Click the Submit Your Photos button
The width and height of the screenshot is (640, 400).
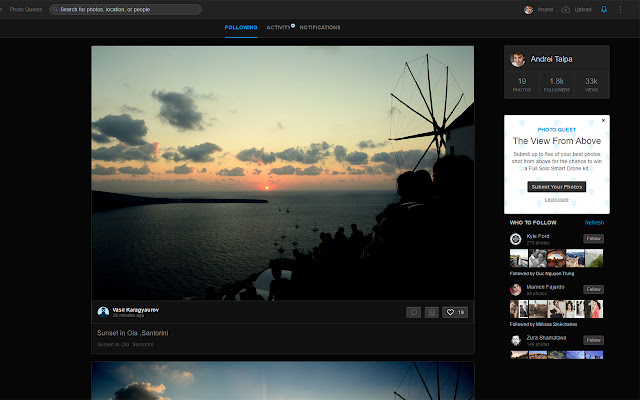557,187
